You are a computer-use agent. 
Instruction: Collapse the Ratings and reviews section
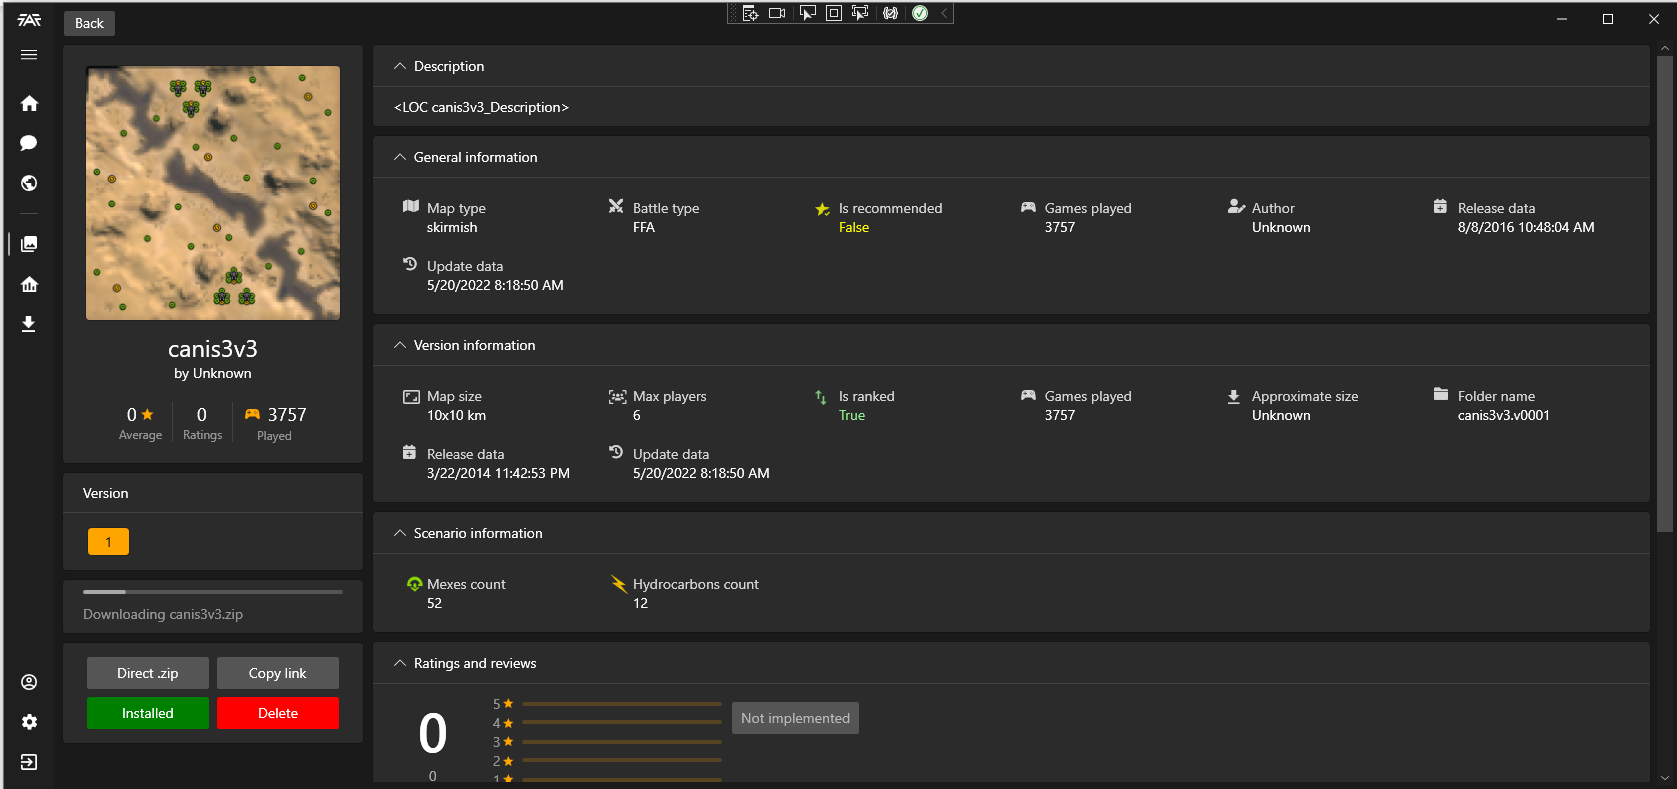pyautogui.click(x=400, y=663)
